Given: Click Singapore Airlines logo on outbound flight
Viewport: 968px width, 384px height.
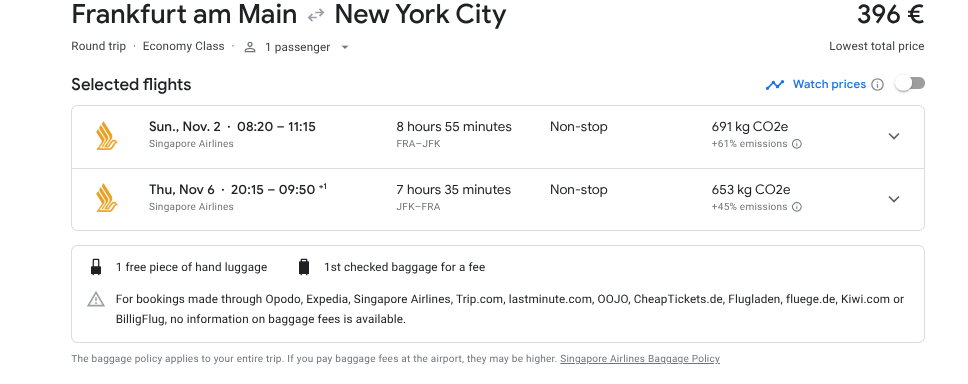Looking at the screenshot, I should (x=107, y=136).
